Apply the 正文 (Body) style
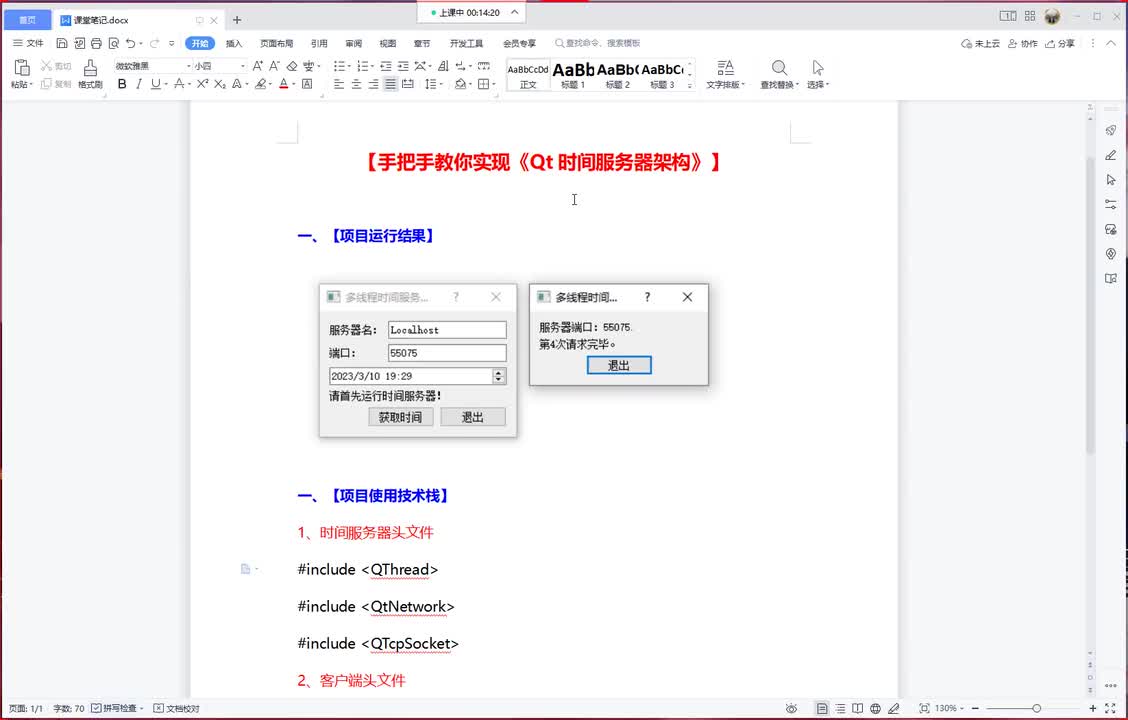The image size is (1128, 720). [x=528, y=75]
